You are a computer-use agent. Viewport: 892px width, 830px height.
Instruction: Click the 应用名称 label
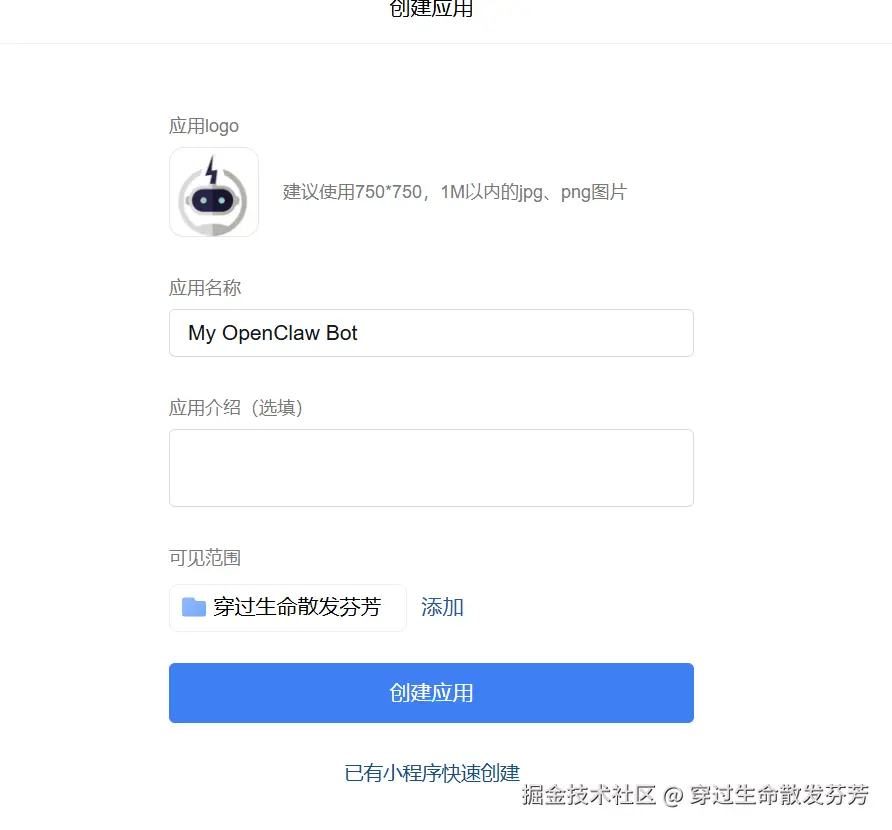tap(205, 288)
